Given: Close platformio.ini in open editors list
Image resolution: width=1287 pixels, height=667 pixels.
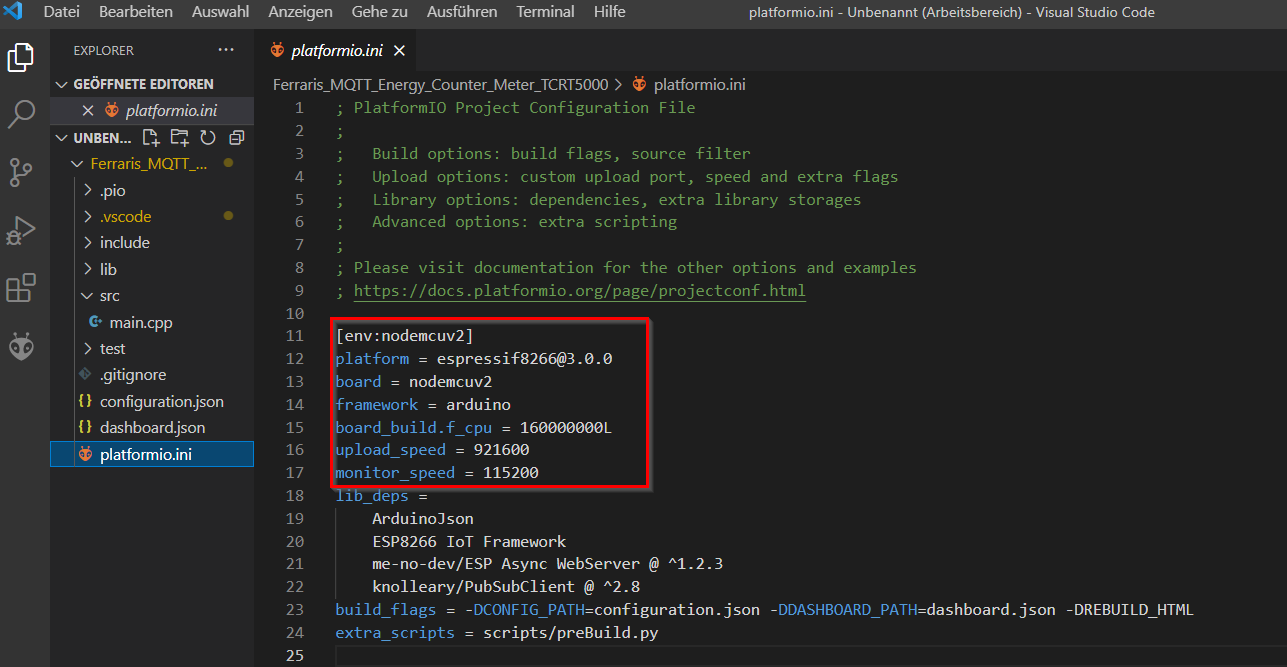Looking at the screenshot, I should pyautogui.click(x=88, y=110).
